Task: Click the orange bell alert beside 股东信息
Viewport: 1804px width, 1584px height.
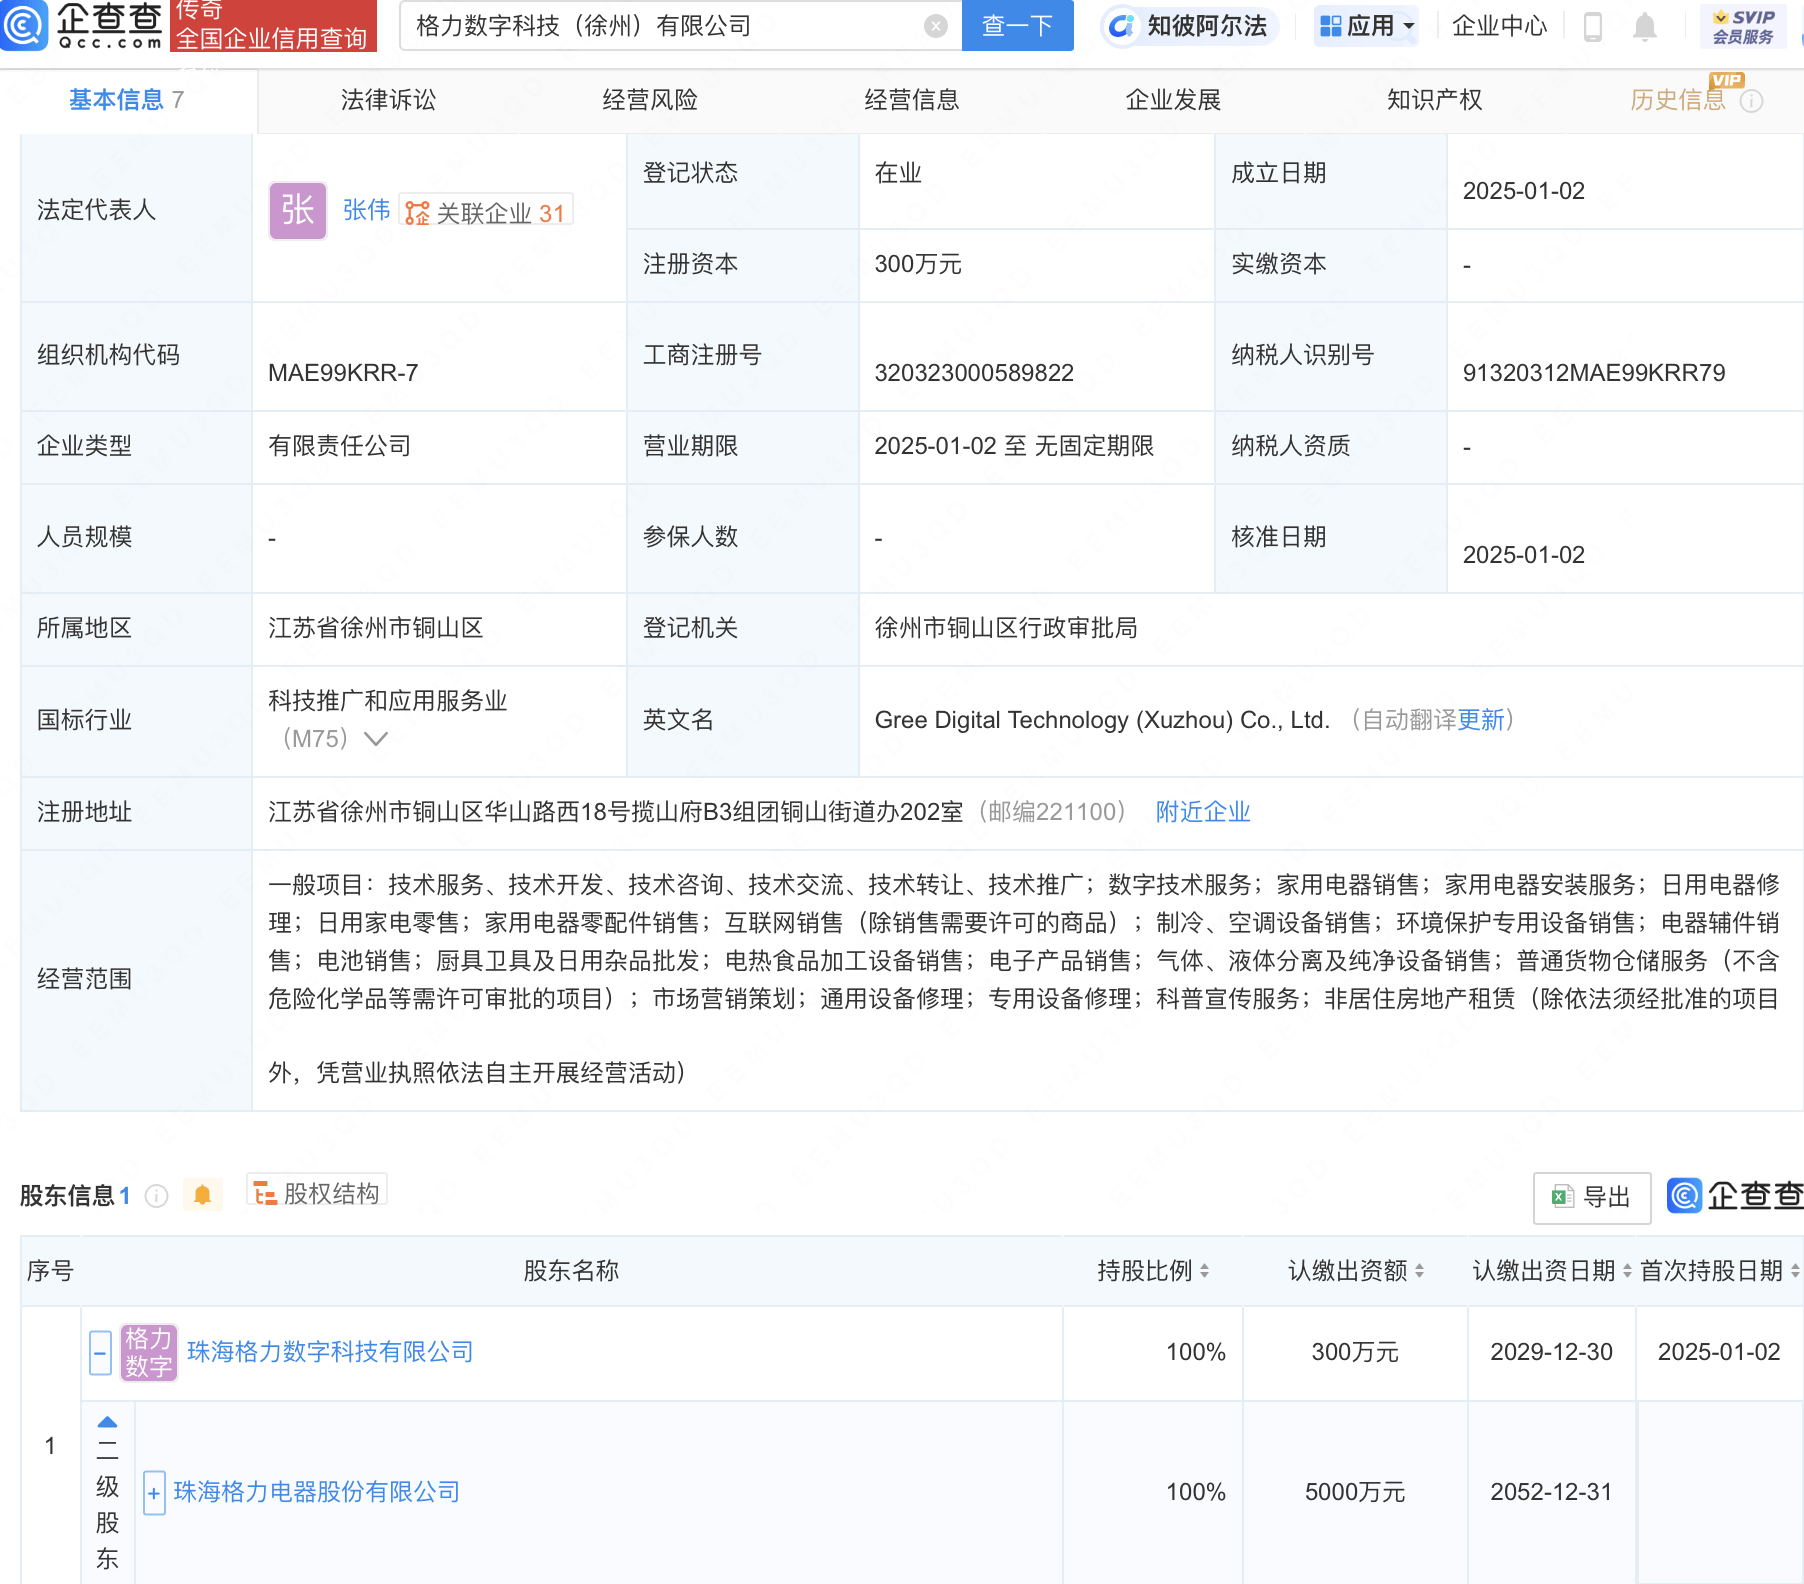Action: pyautogui.click(x=202, y=1195)
